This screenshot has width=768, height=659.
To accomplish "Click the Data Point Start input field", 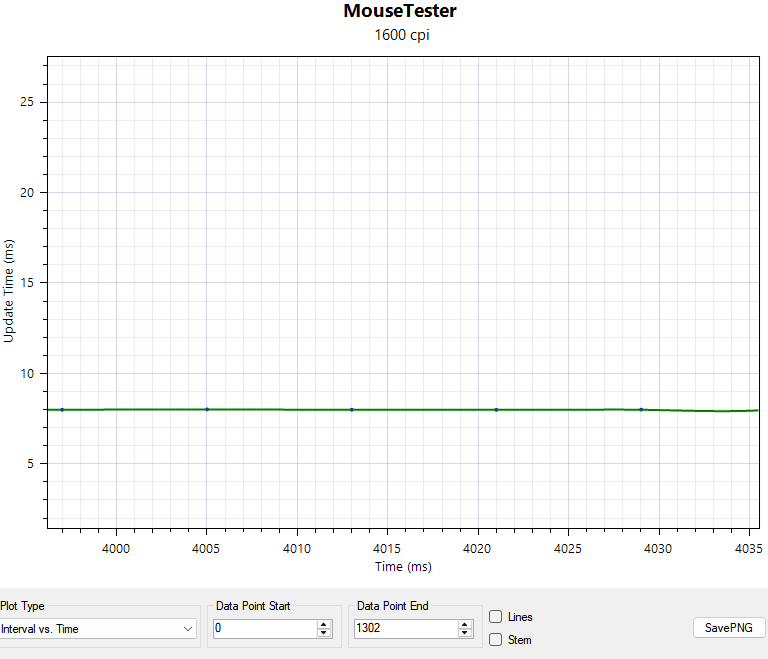I will point(263,629).
